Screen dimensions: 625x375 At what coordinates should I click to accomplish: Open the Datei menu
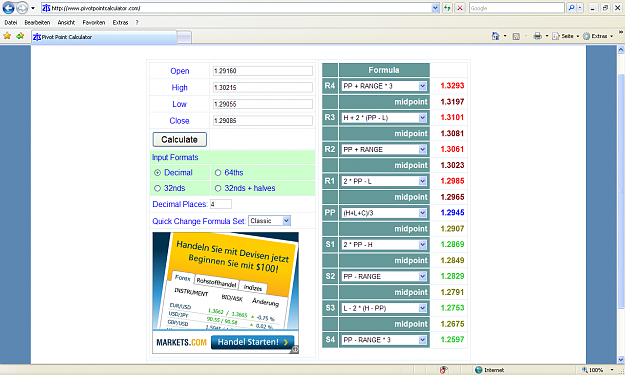11,22
